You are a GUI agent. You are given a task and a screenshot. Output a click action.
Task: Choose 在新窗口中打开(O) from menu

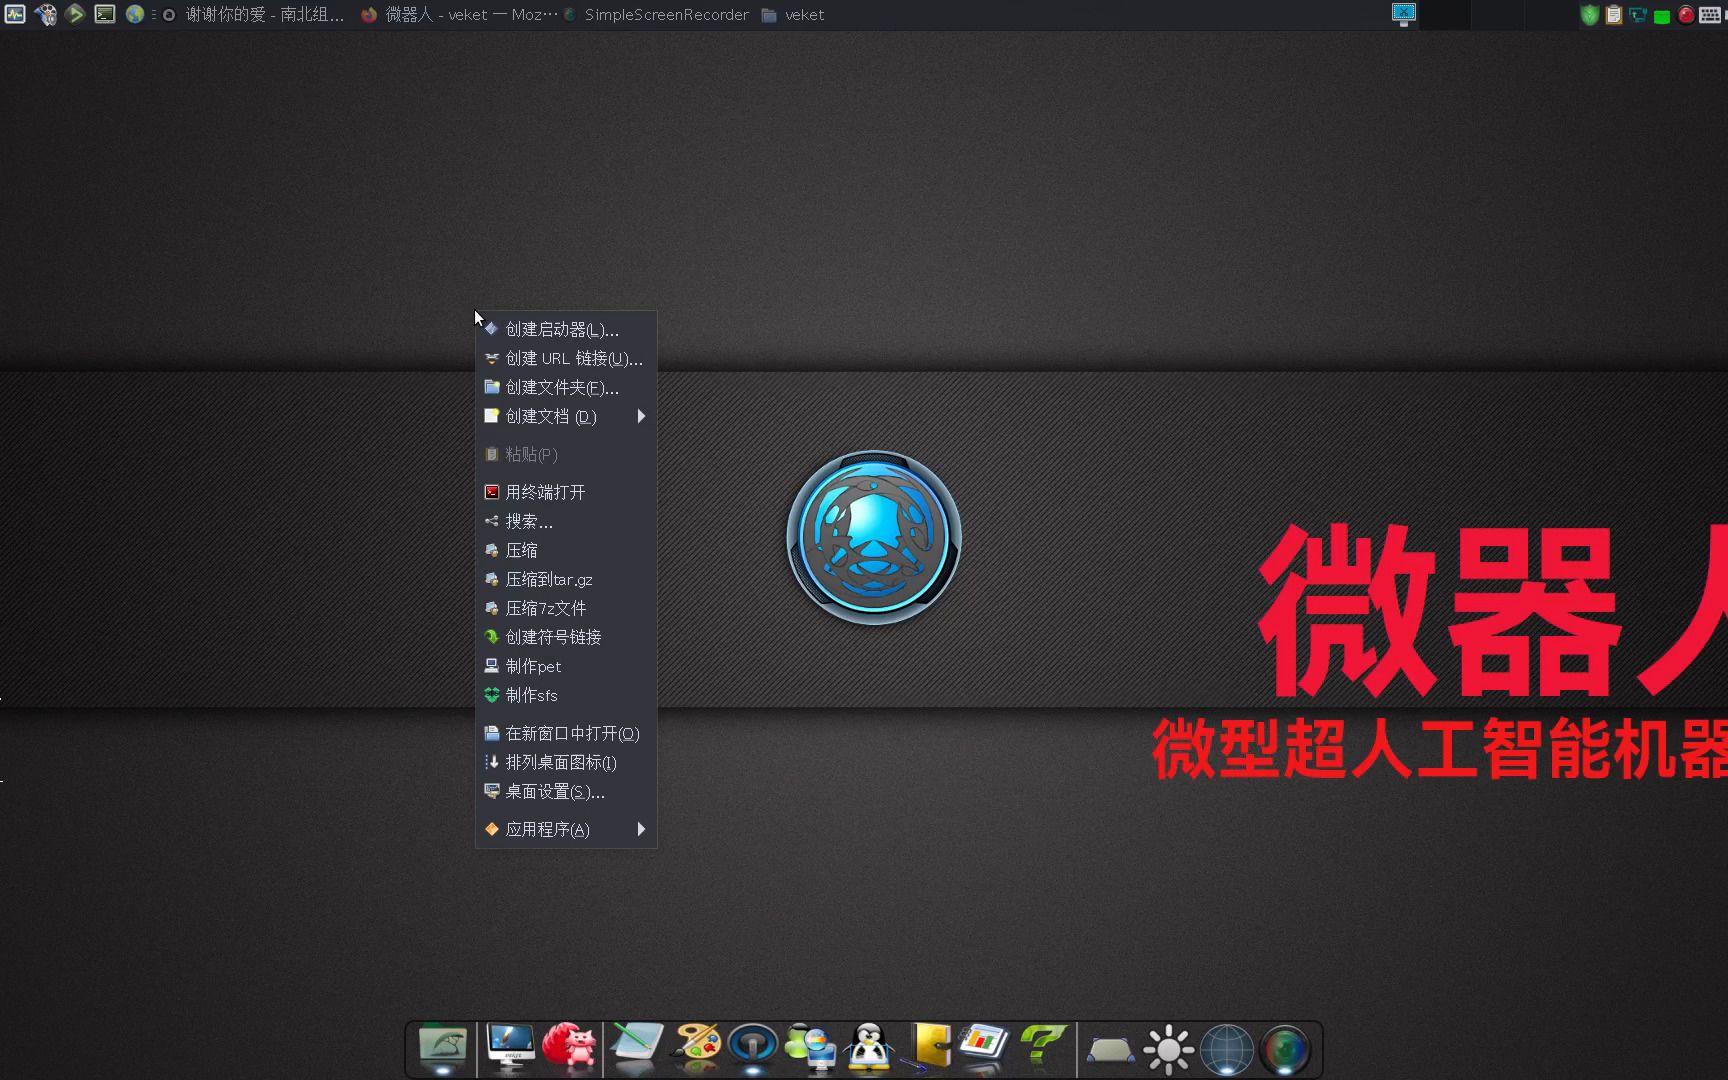(x=566, y=733)
